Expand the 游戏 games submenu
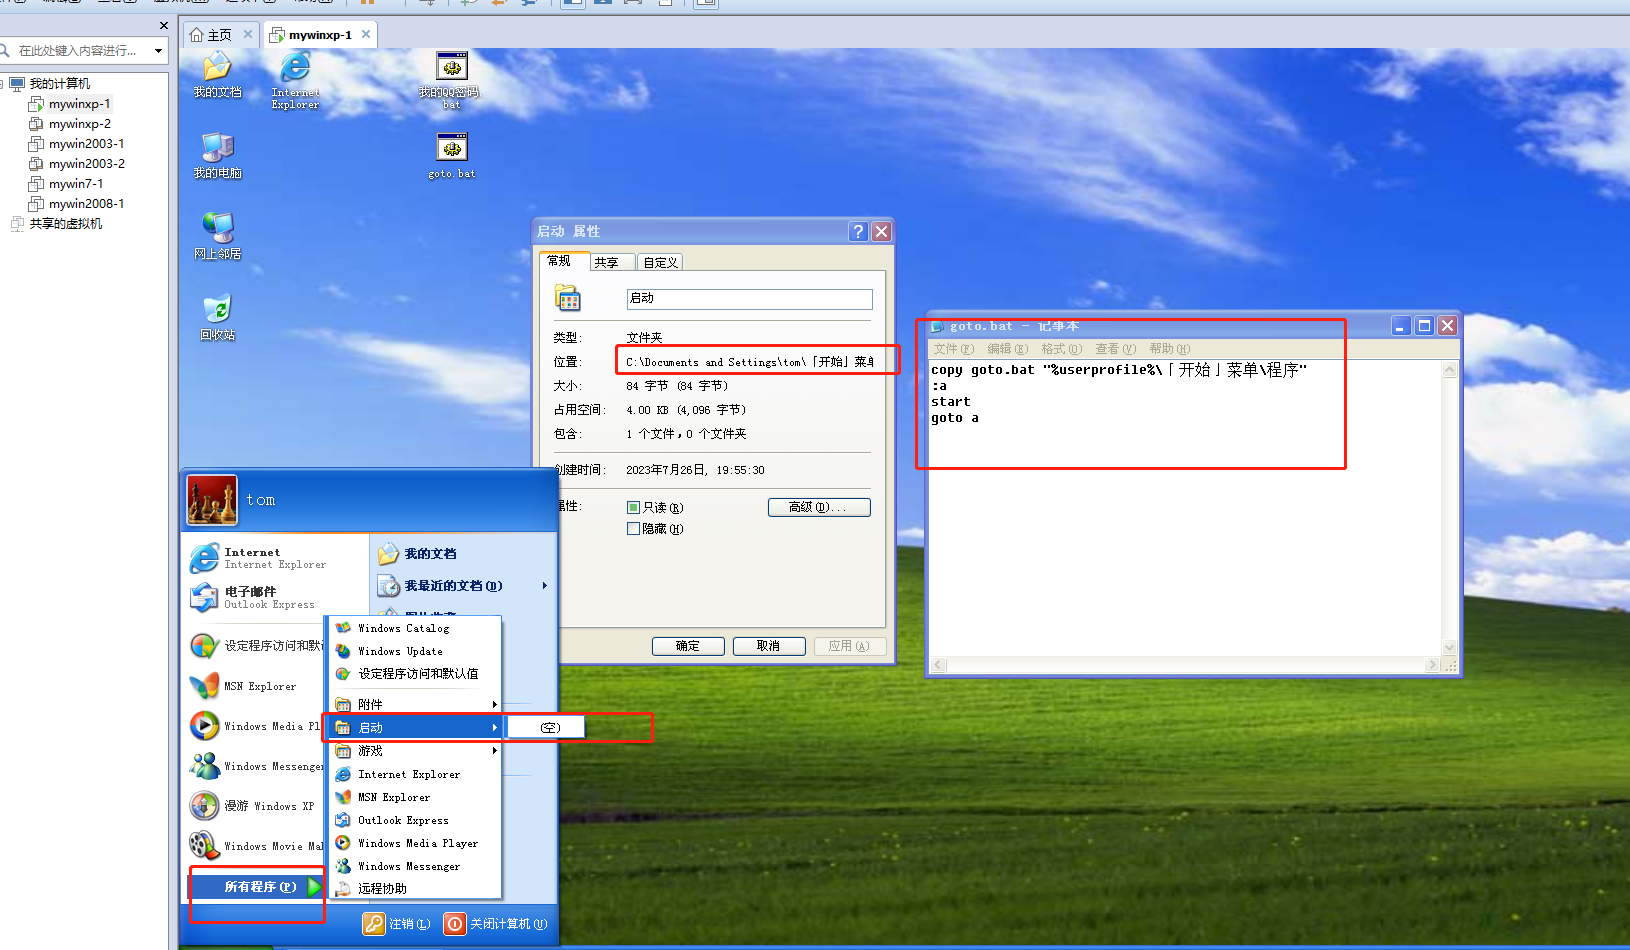This screenshot has width=1630, height=950. click(415, 750)
